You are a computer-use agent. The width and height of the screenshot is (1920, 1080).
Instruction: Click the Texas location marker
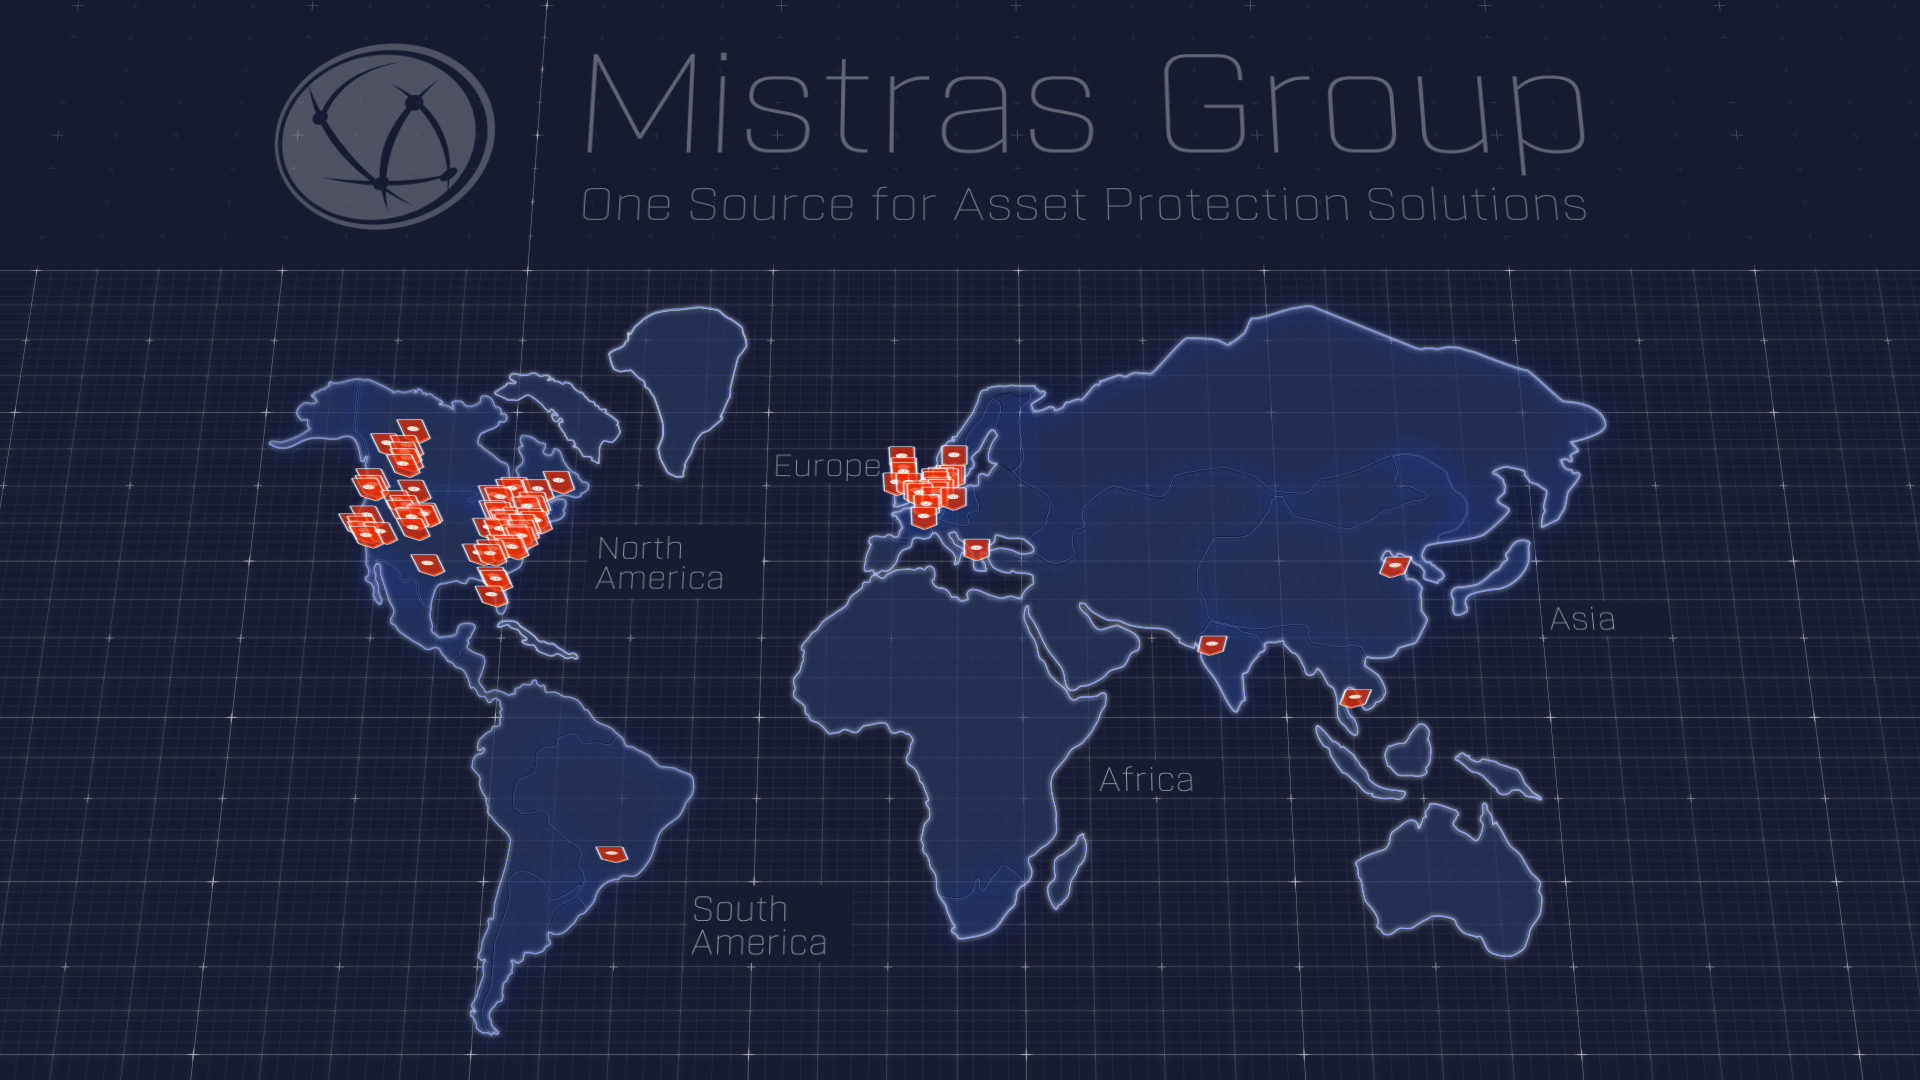click(x=428, y=564)
